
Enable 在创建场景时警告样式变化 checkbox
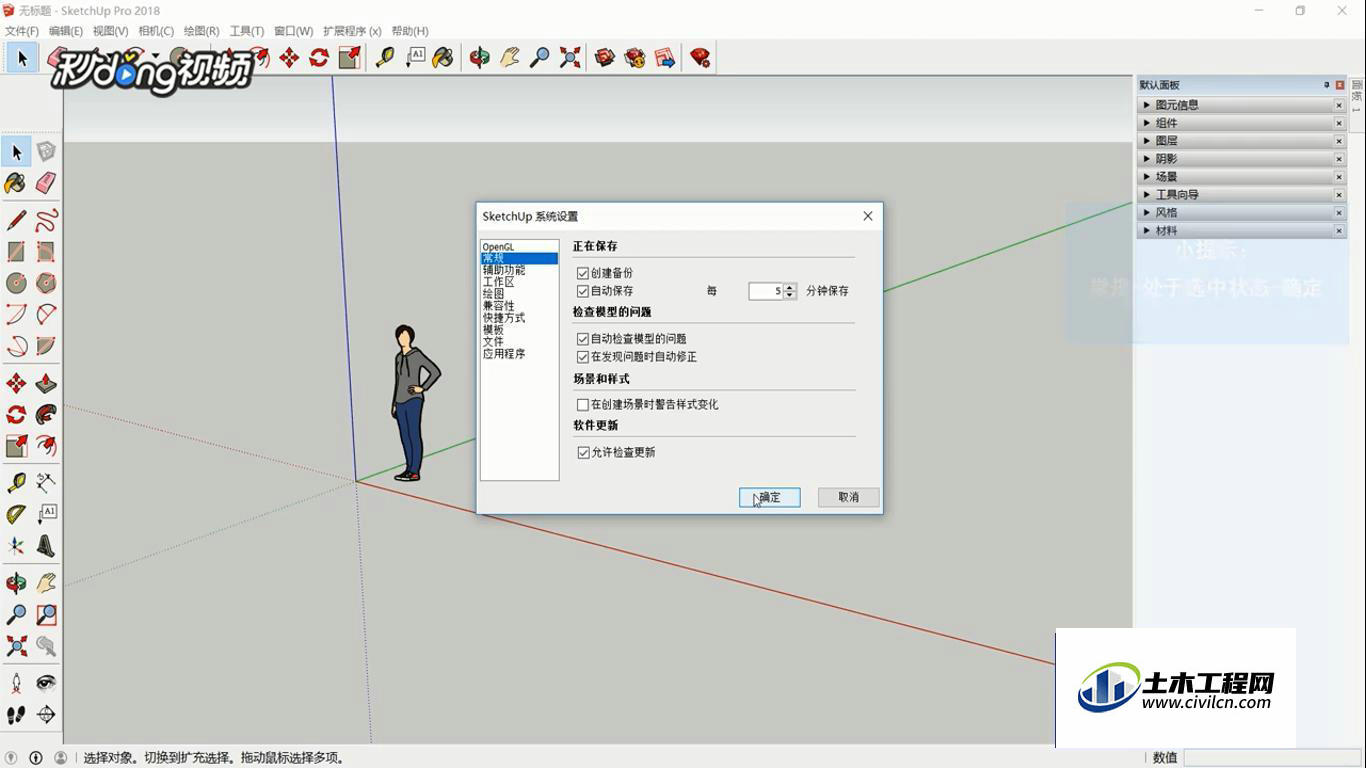click(583, 405)
